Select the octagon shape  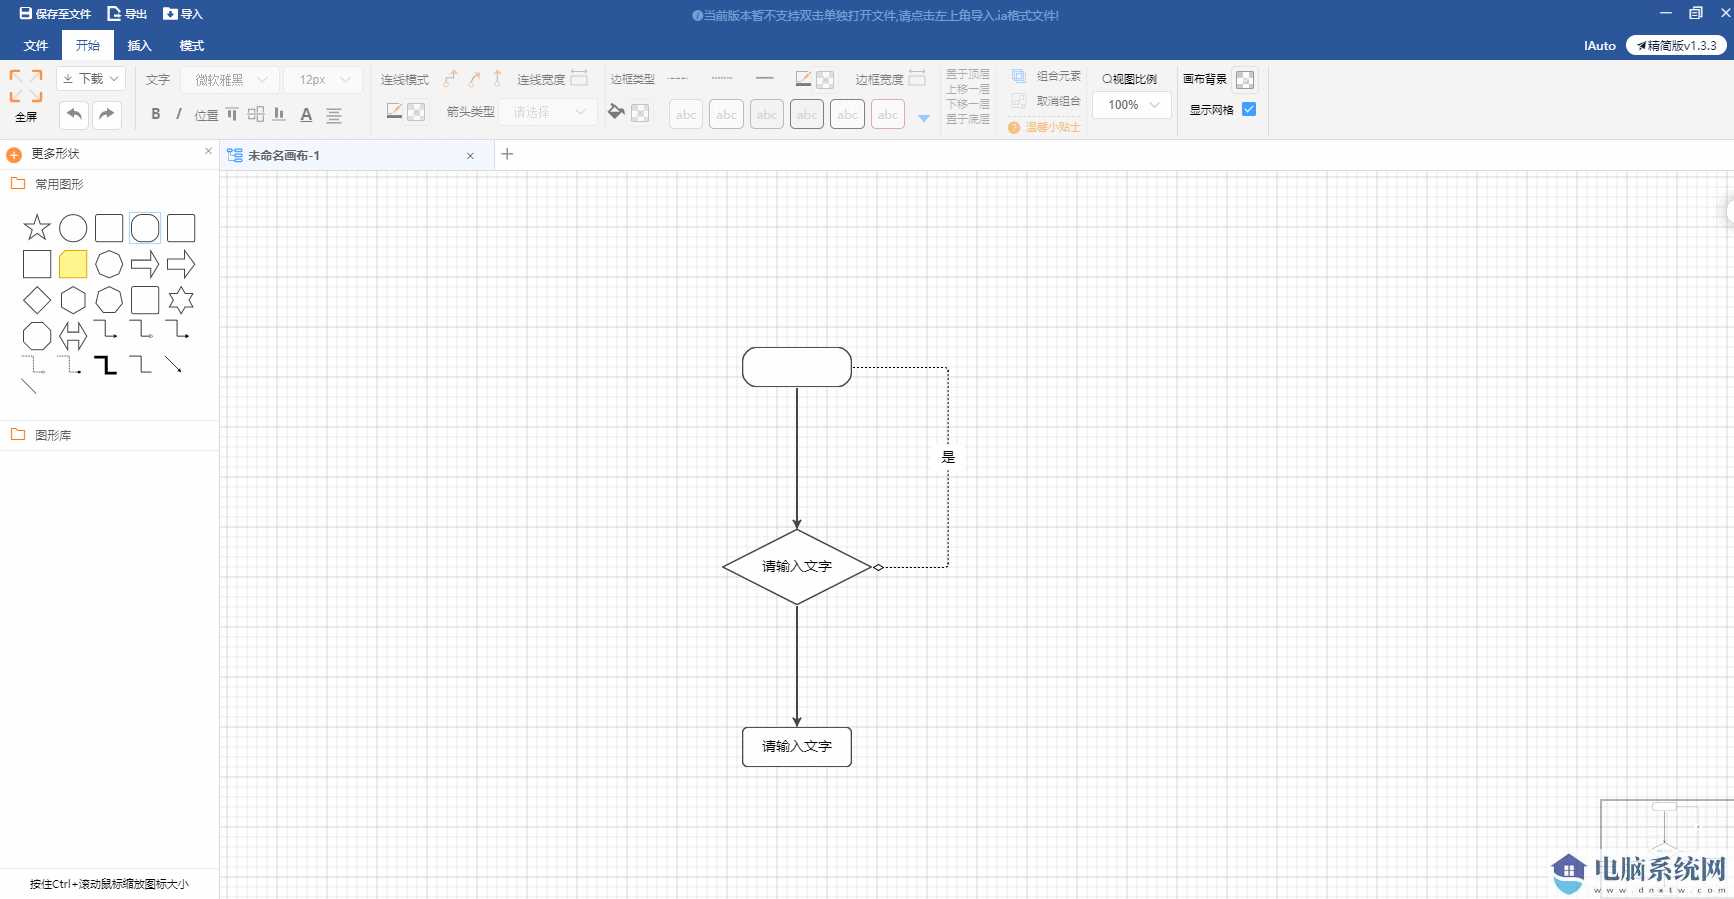[x=37, y=336]
